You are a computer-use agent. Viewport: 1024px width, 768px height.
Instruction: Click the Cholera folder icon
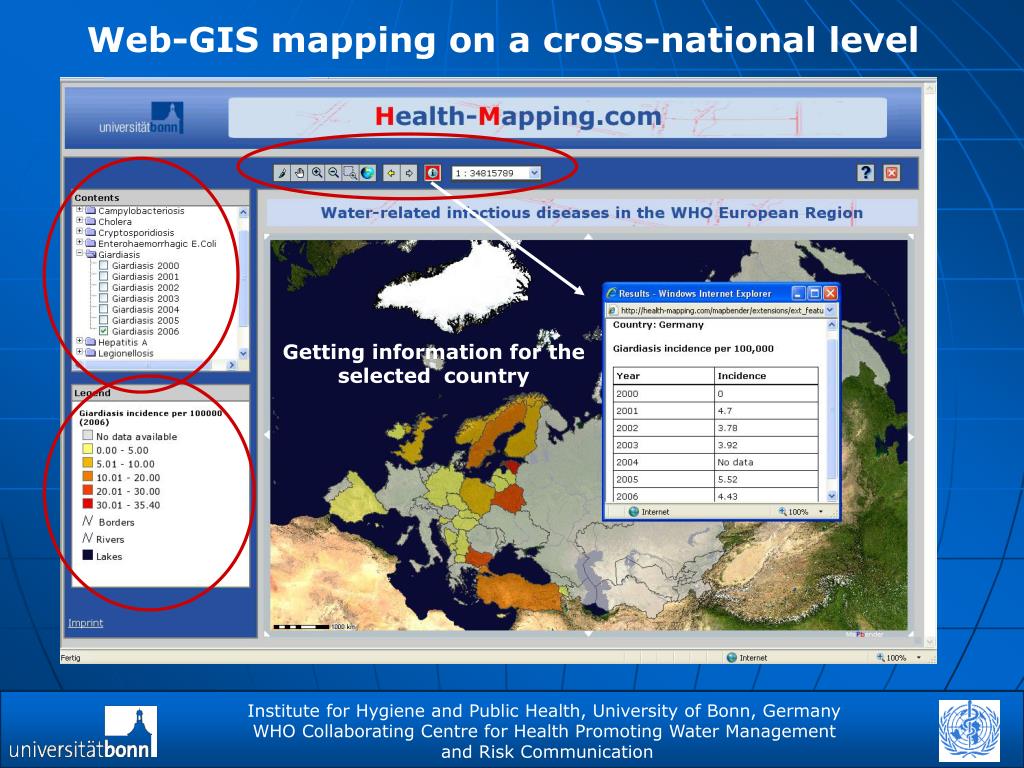91,222
